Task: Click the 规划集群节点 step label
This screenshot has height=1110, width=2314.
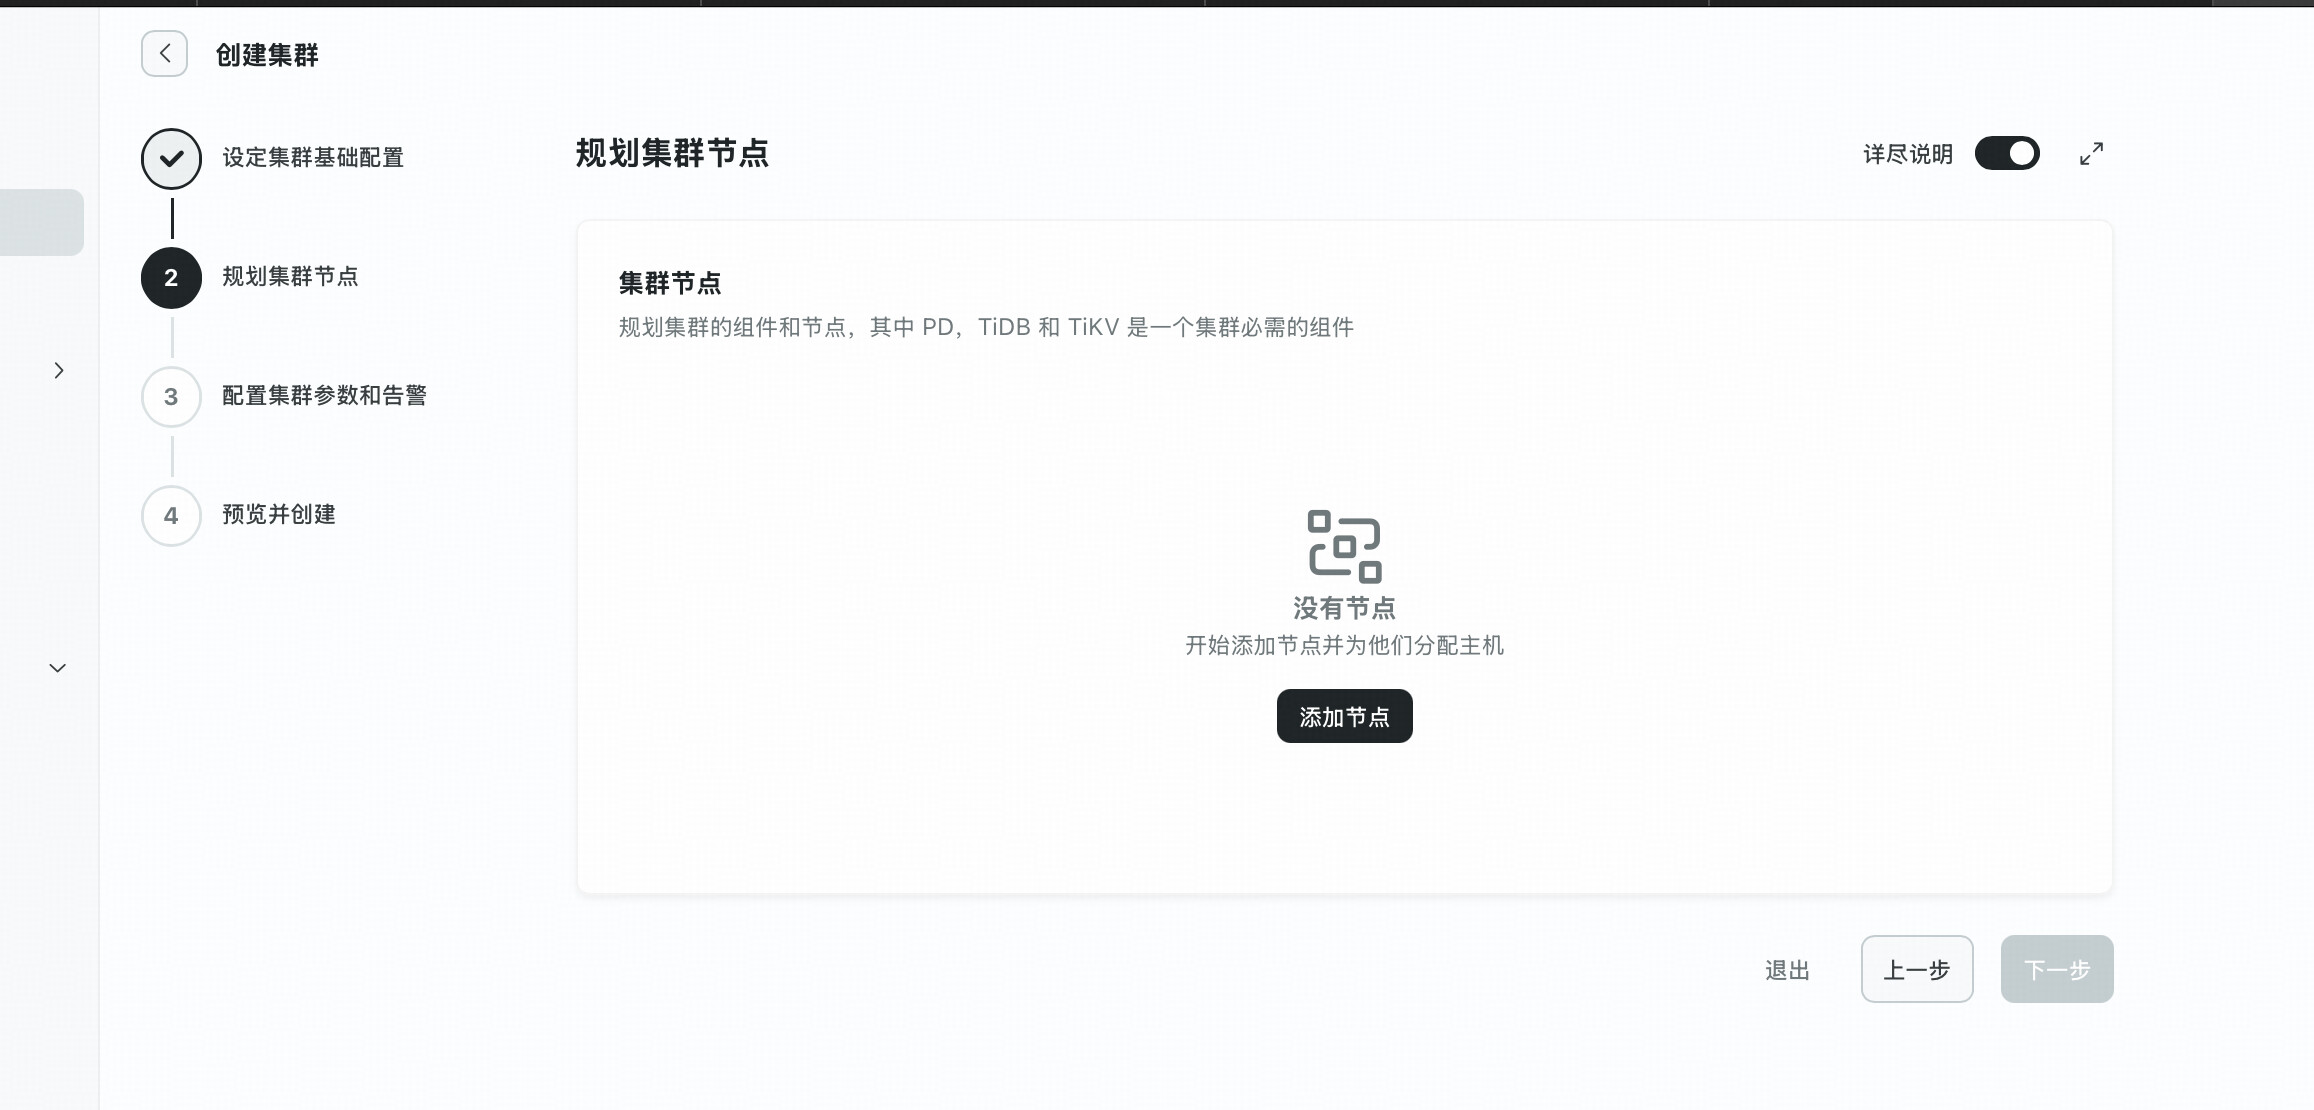Action: [x=290, y=277]
